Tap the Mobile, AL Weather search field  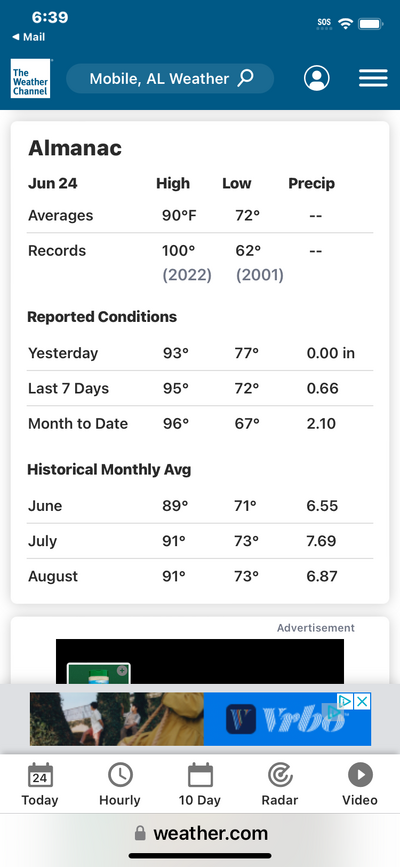170,79
